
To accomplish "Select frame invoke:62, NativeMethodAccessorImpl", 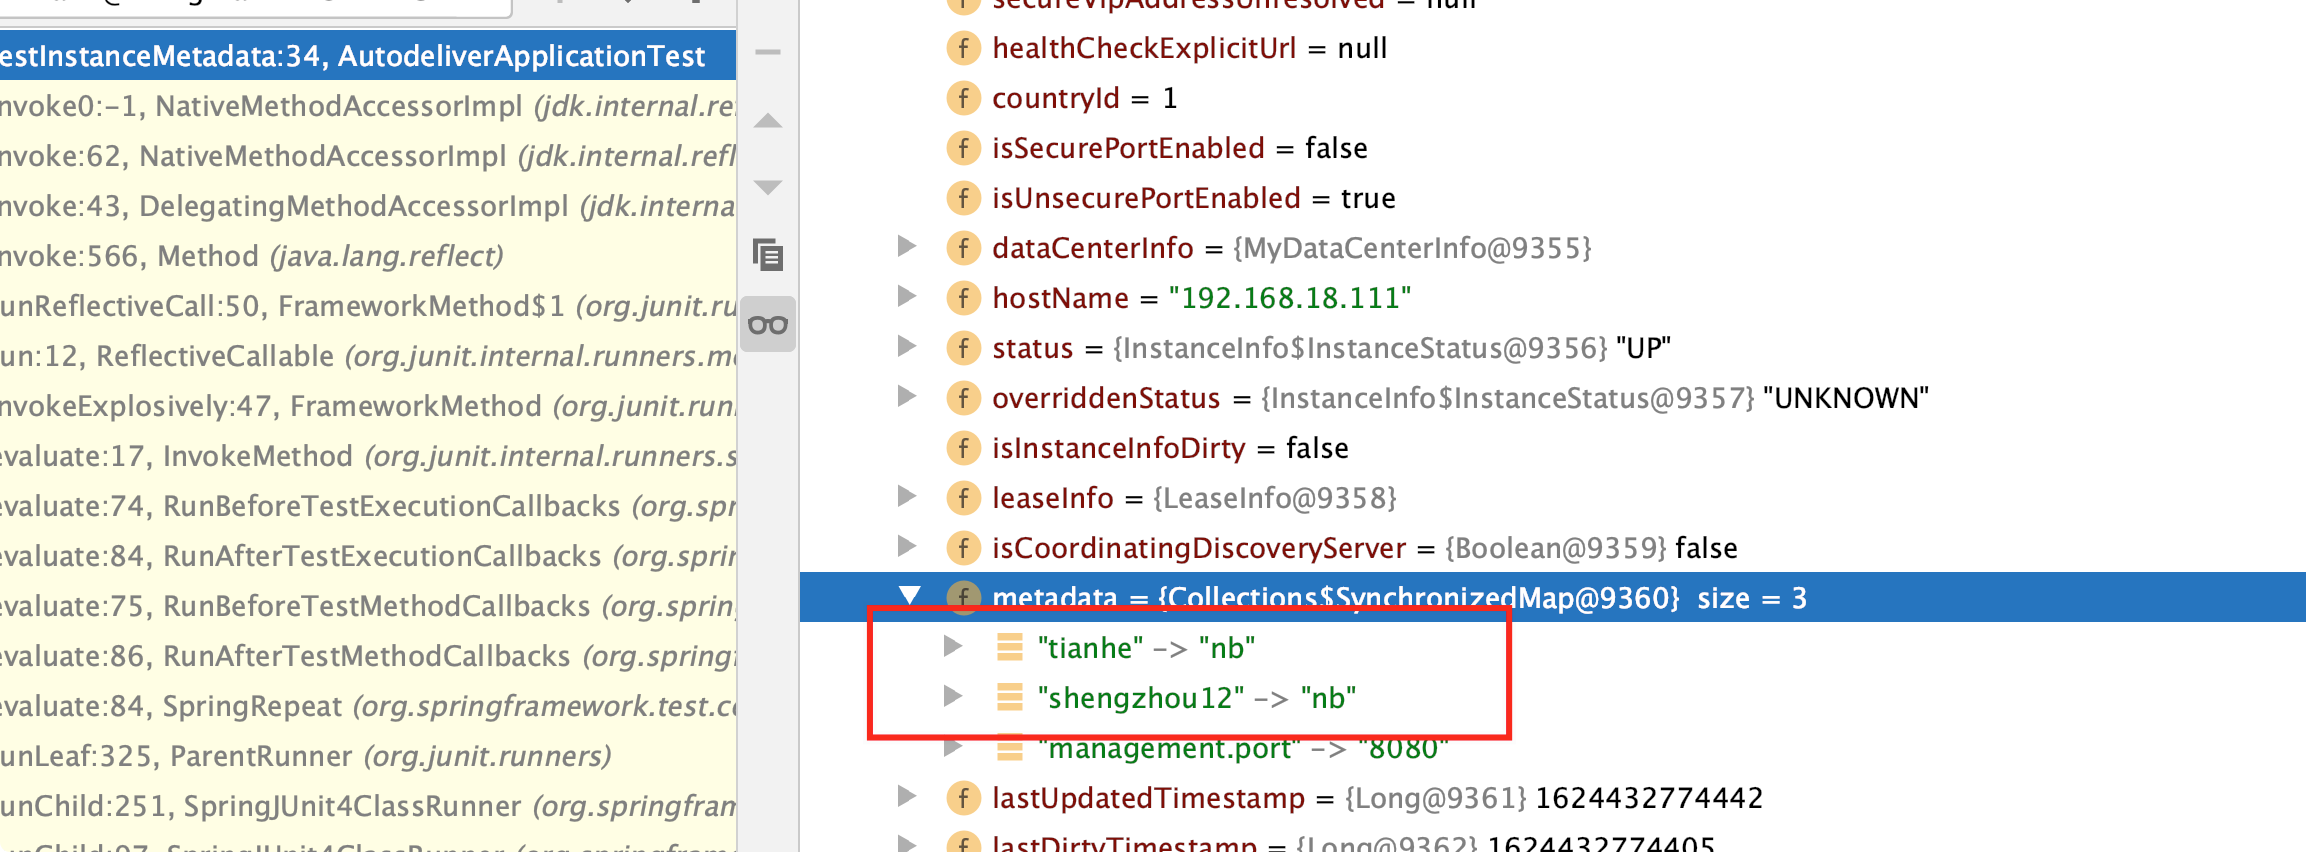I will [x=368, y=156].
